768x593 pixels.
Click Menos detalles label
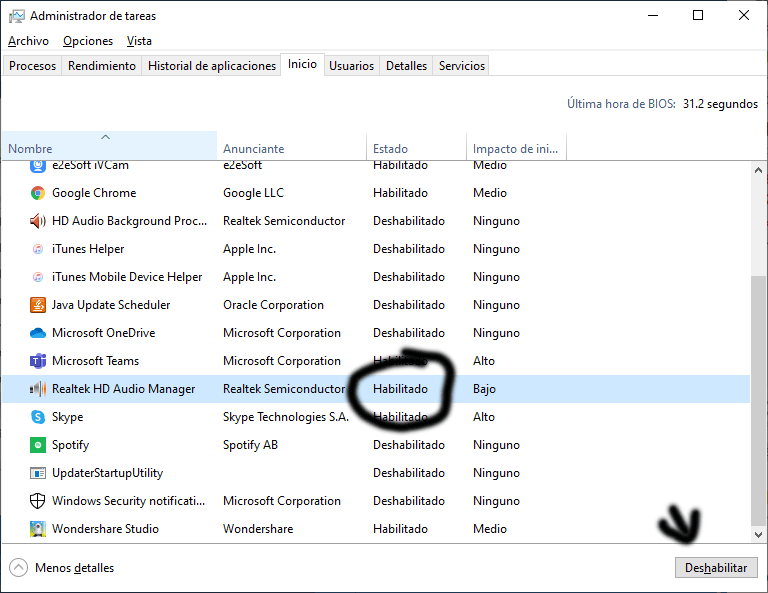74,568
